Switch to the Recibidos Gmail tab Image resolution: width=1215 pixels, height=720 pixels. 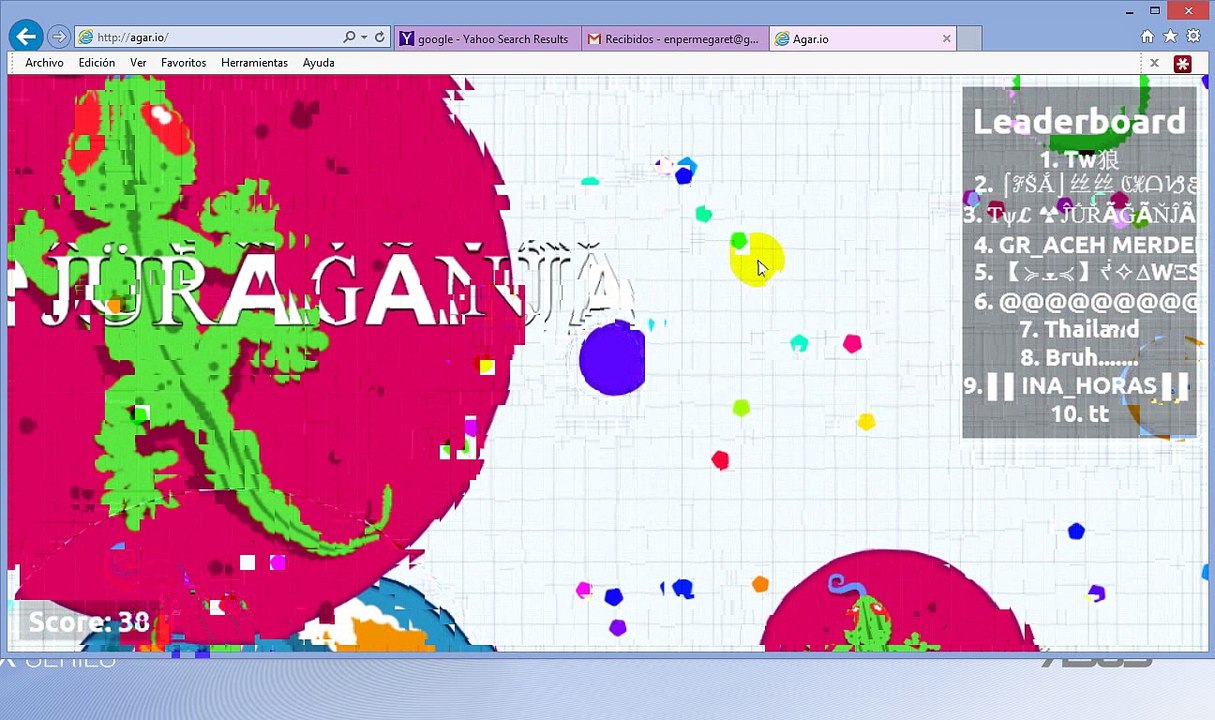click(675, 39)
